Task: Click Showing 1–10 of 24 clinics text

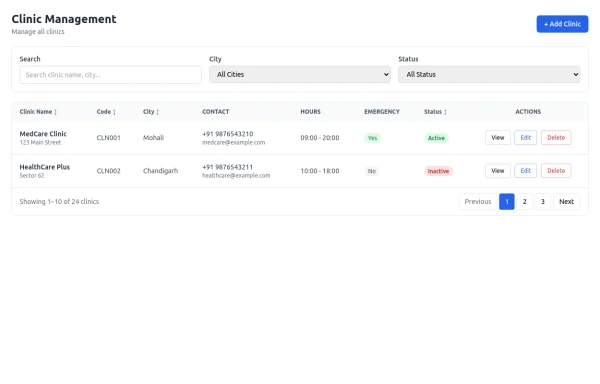Action: [59, 202]
